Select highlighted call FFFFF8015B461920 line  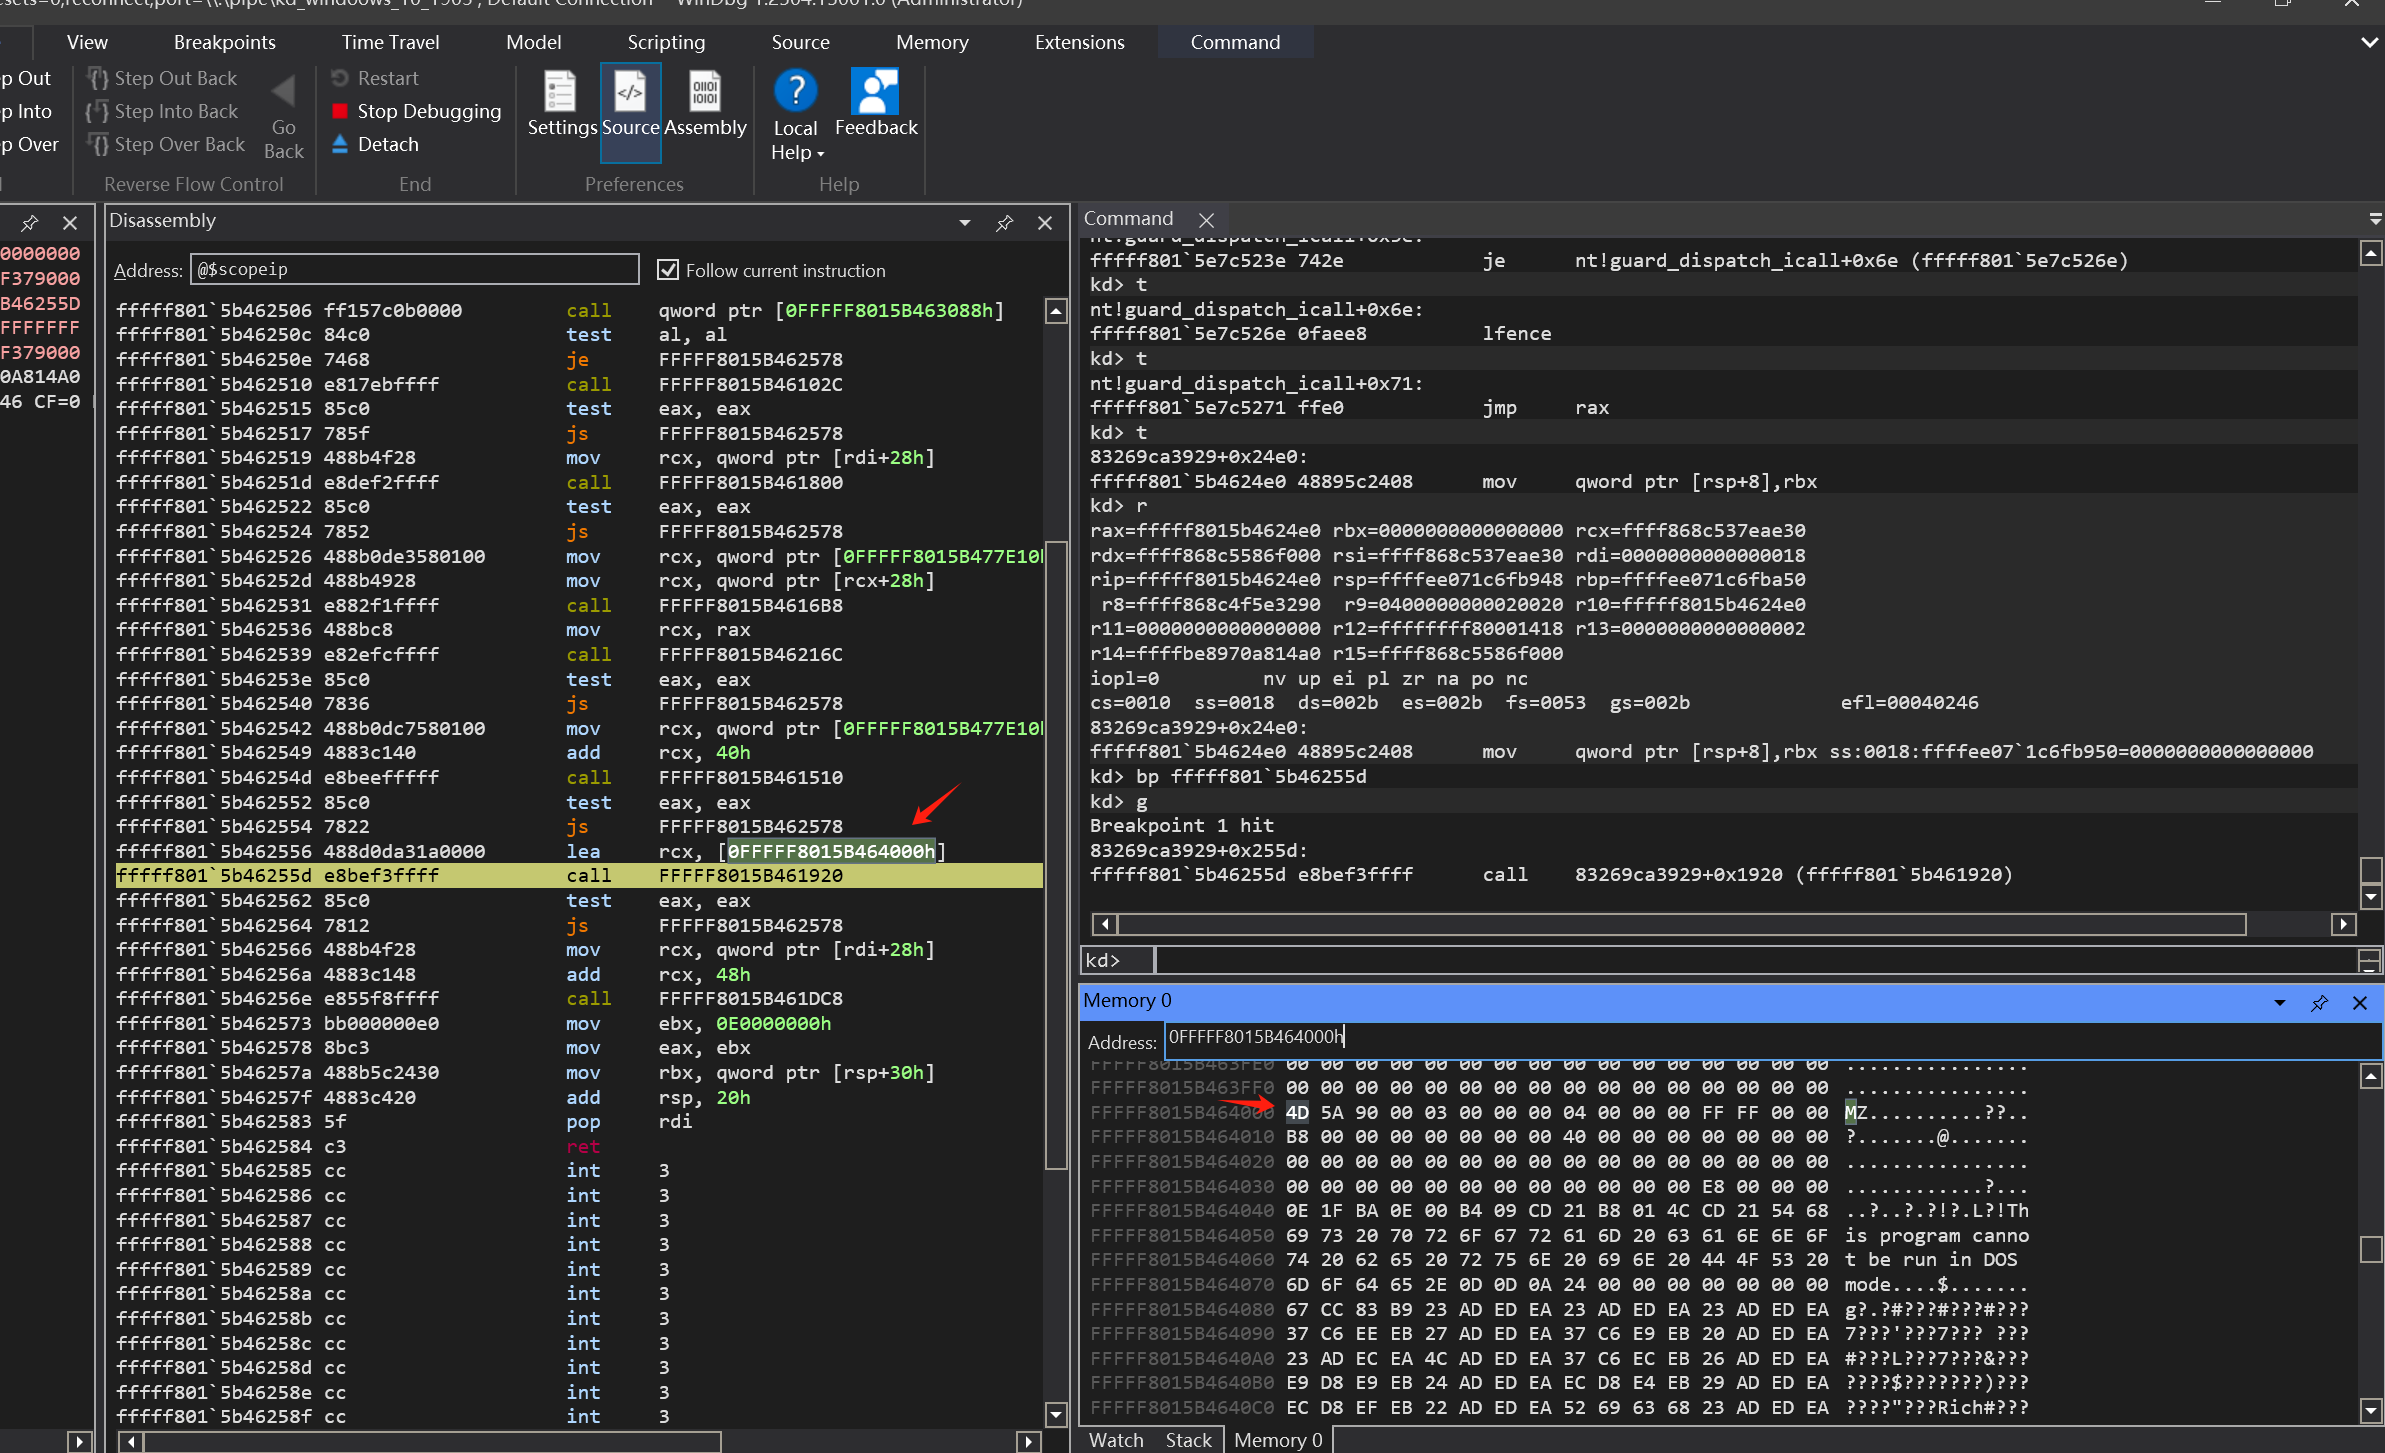pos(579,876)
